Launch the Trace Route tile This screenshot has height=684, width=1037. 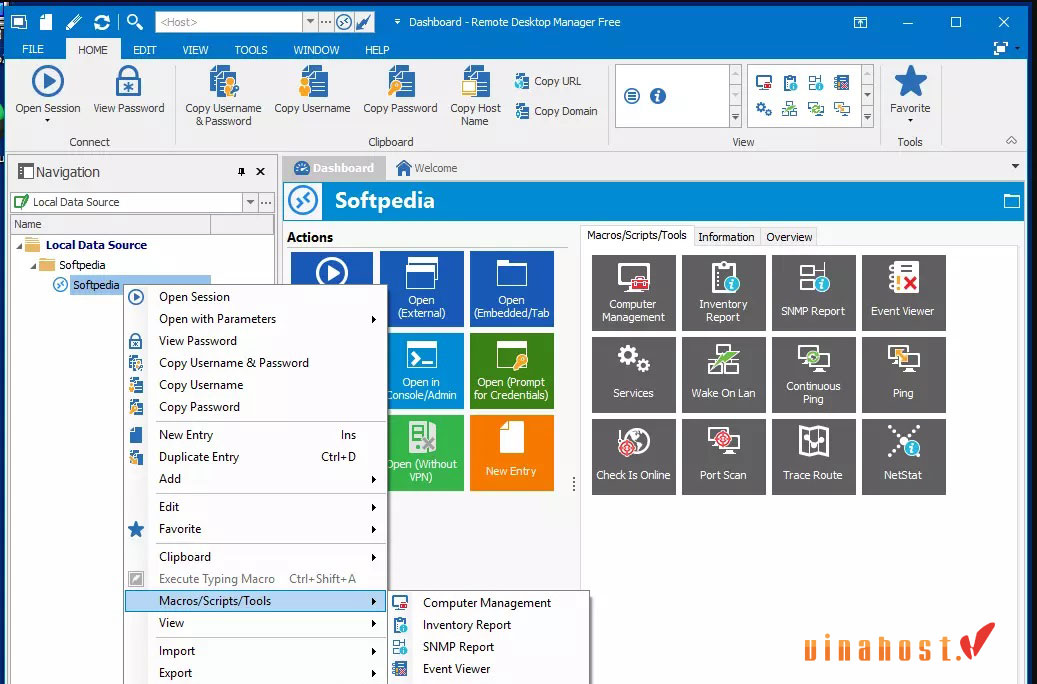click(813, 457)
